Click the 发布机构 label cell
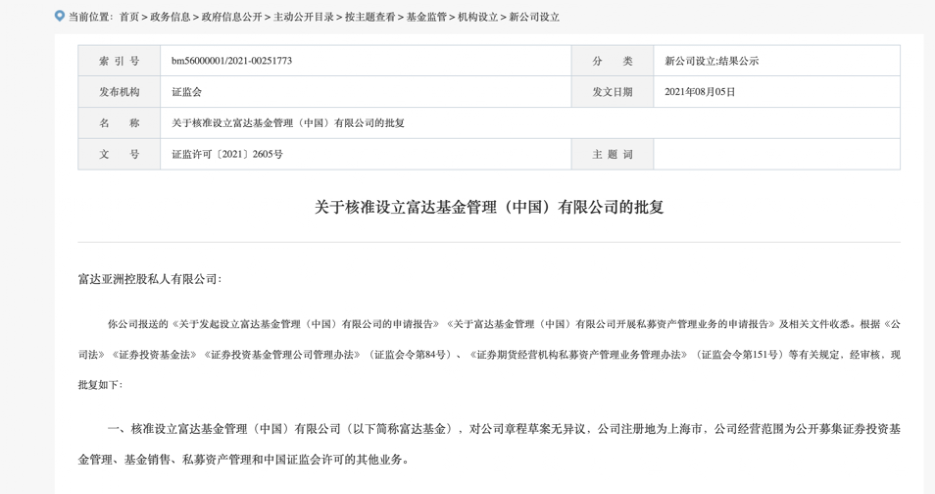The image size is (935, 494). point(119,92)
